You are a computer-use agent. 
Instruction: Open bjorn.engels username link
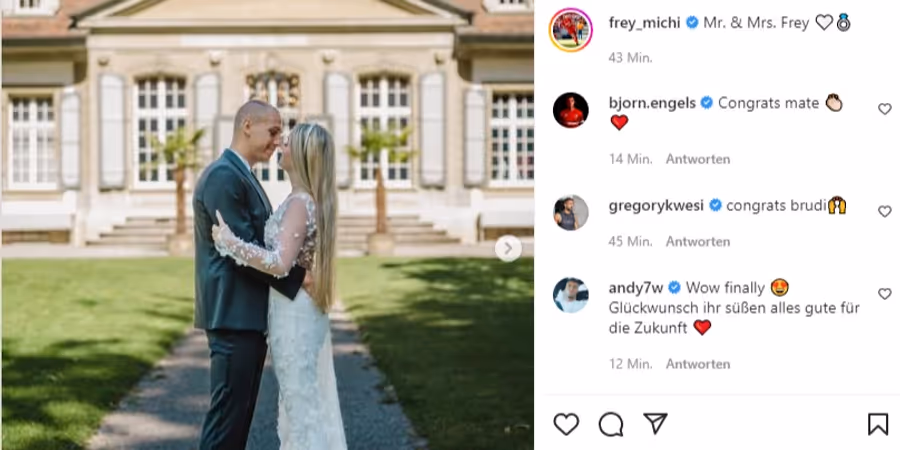(652, 103)
